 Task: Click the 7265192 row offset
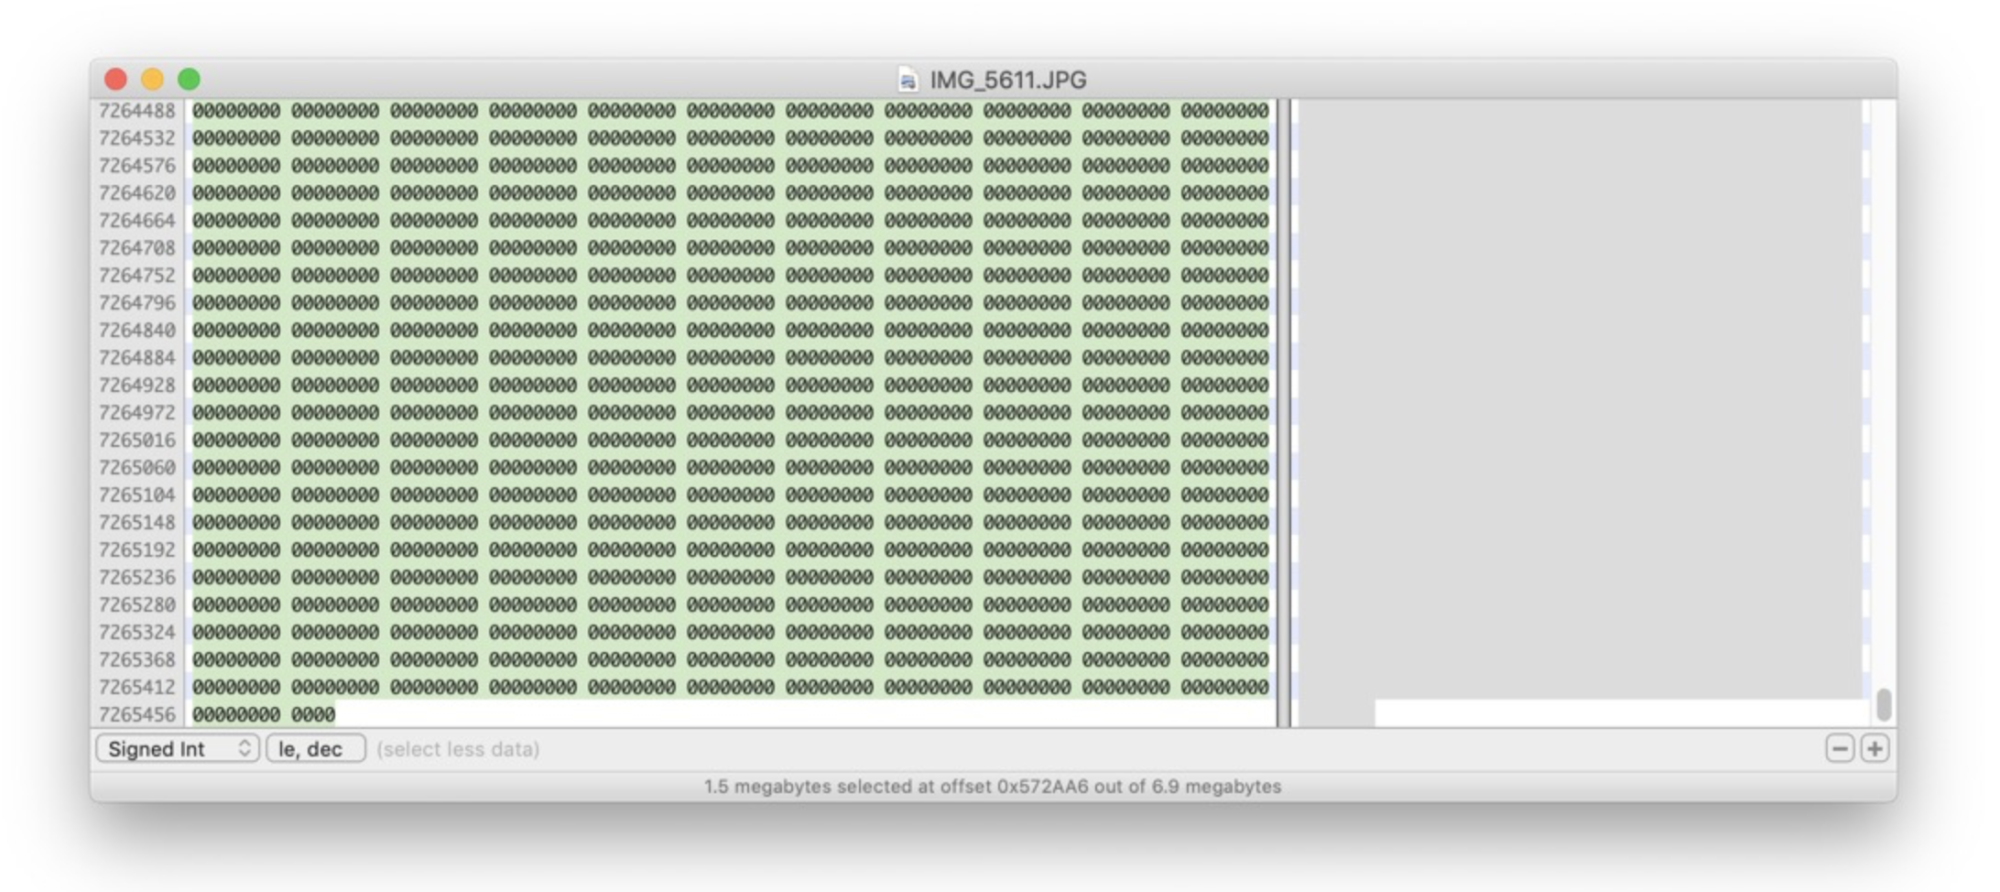pos(137,551)
